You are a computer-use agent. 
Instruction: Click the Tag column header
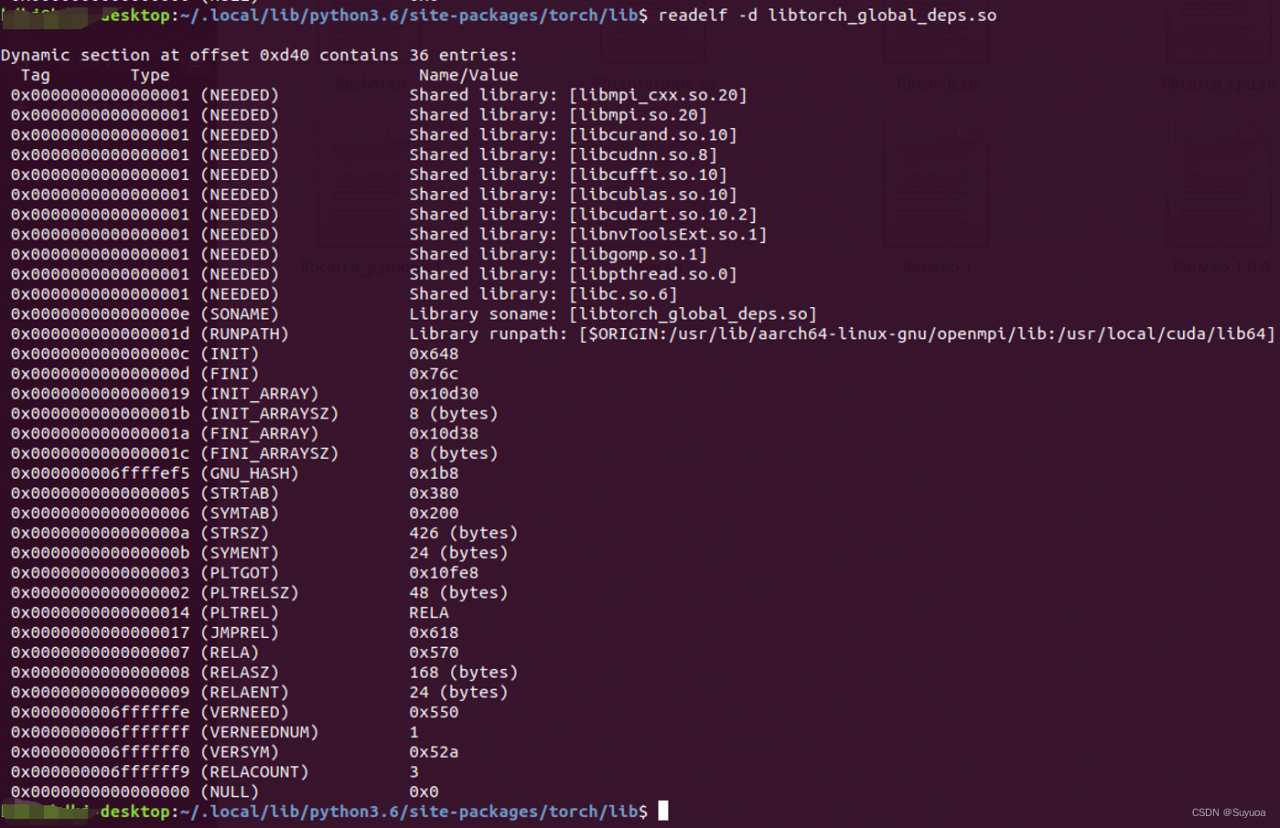pyautogui.click(x=35, y=75)
